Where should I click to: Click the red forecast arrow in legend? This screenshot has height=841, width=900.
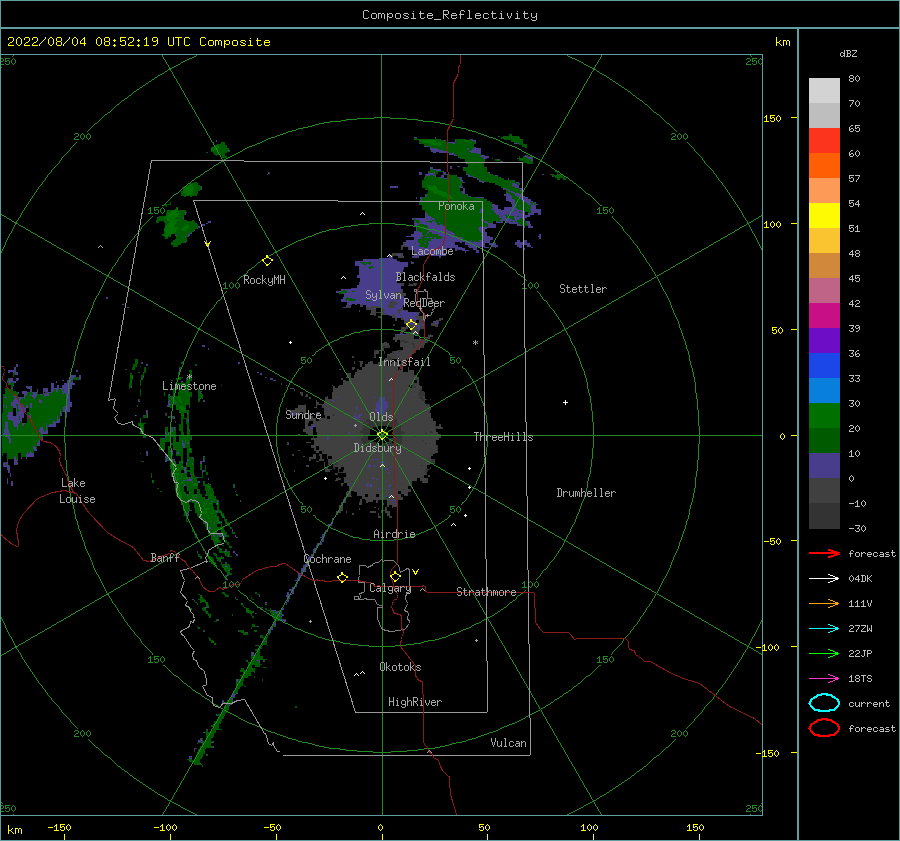pos(824,553)
